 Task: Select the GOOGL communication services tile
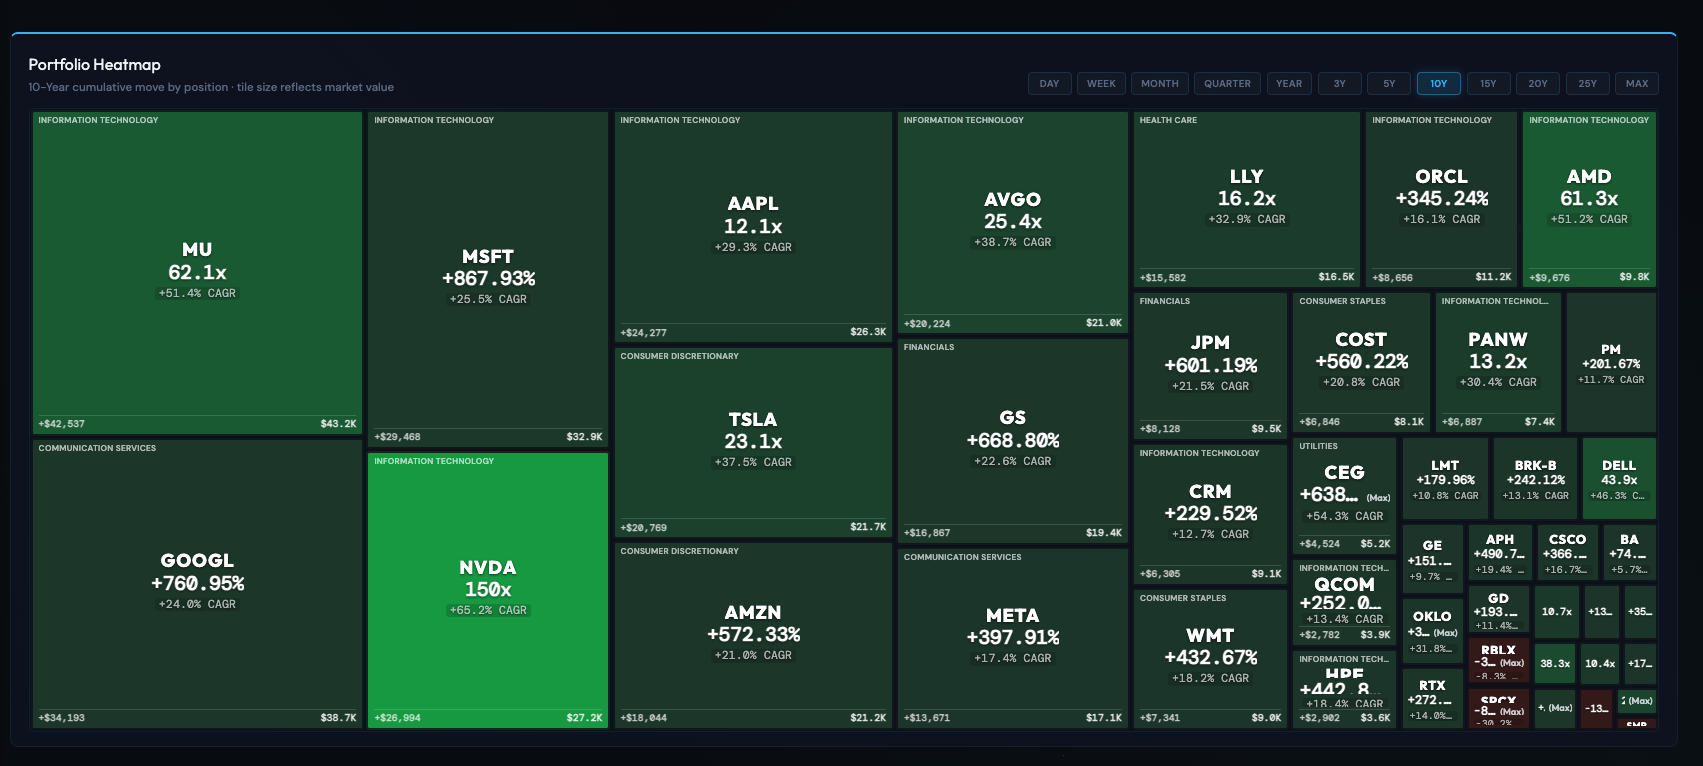(197, 584)
